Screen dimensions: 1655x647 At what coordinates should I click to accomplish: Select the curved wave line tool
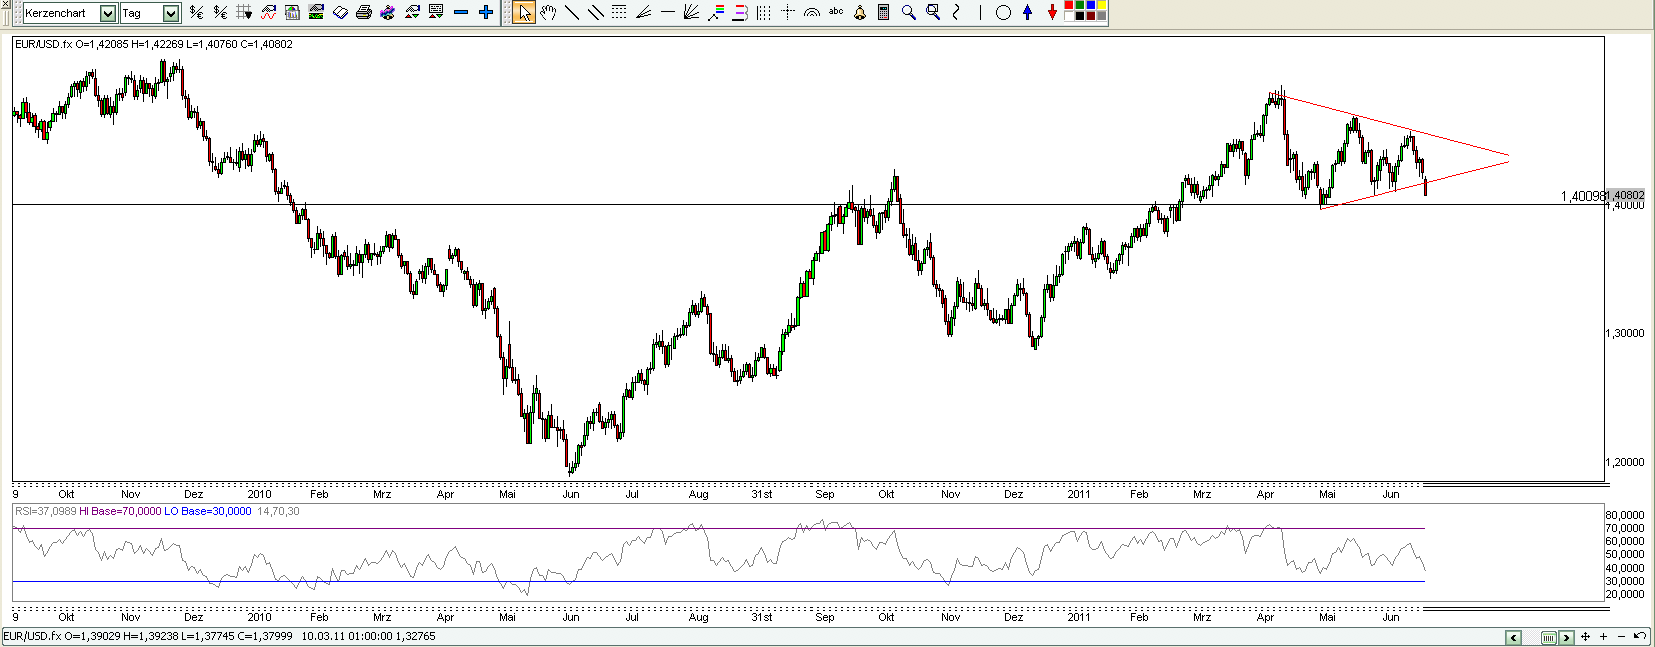click(x=956, y=13)
